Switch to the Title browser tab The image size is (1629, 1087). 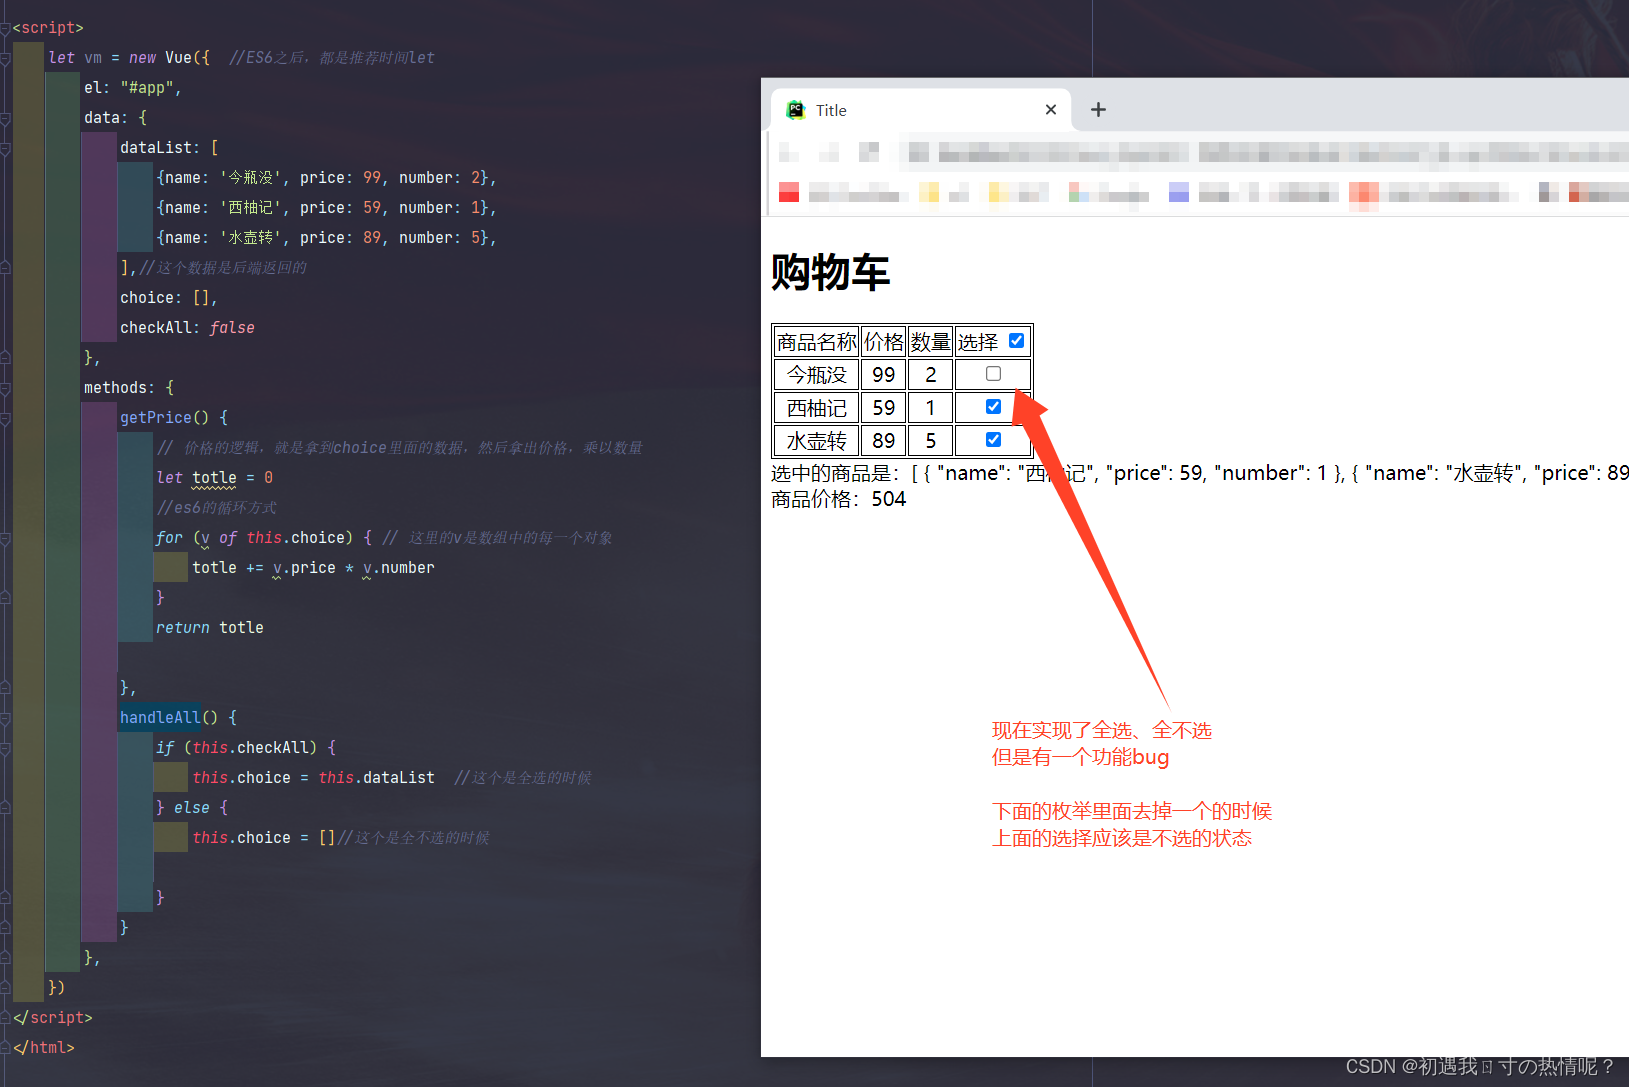921,110
